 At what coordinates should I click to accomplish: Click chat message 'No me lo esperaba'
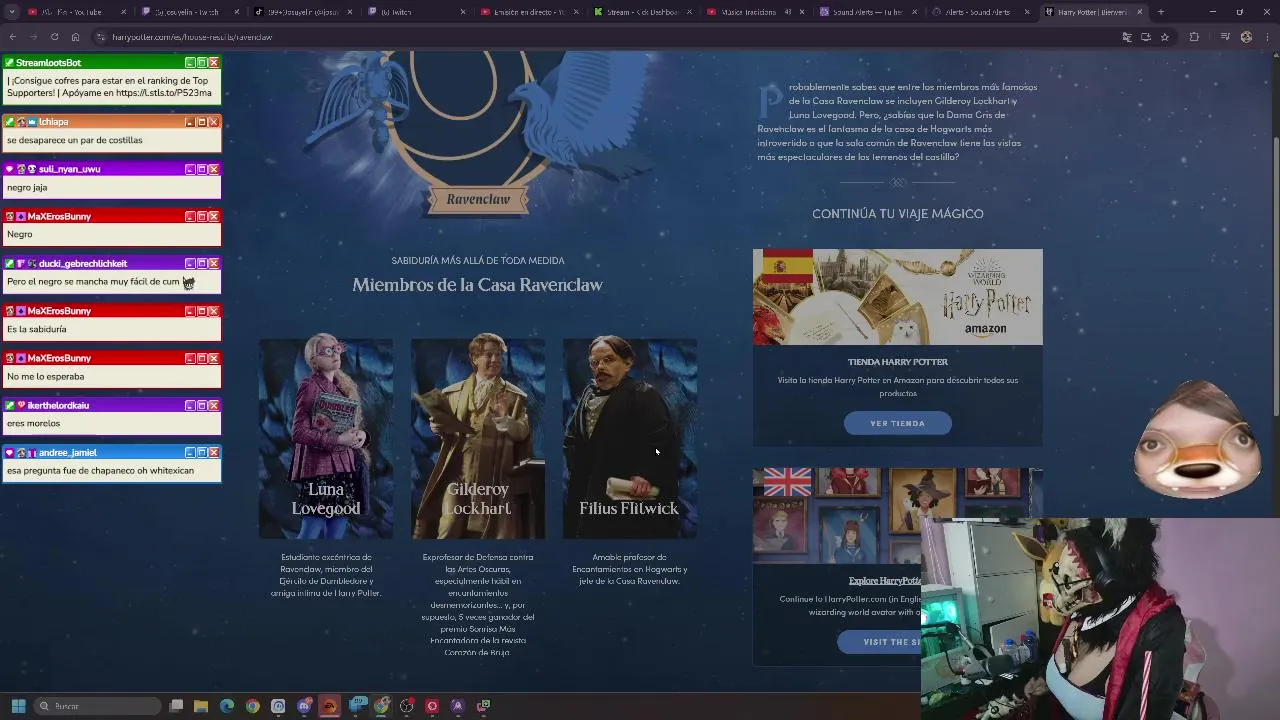pyautogui.click(x=45, y=377)
